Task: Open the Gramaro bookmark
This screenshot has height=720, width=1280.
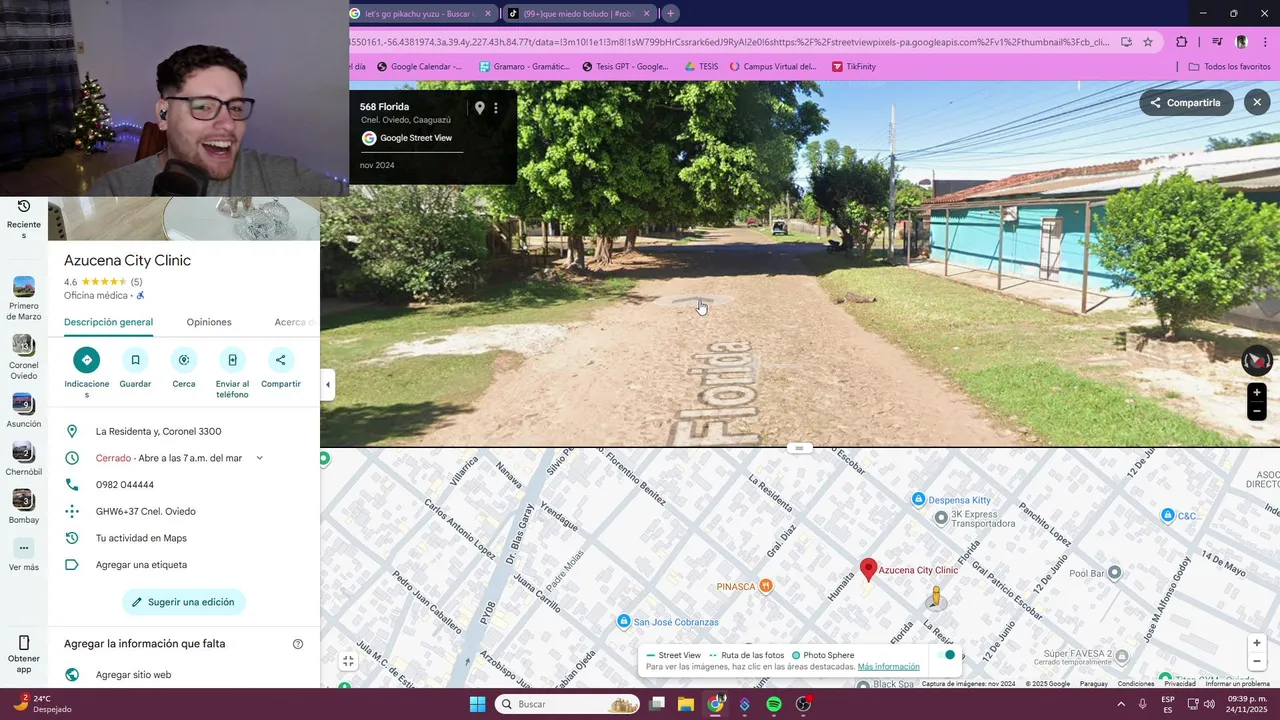Action: pyautogui.click(x=525, y=67)
